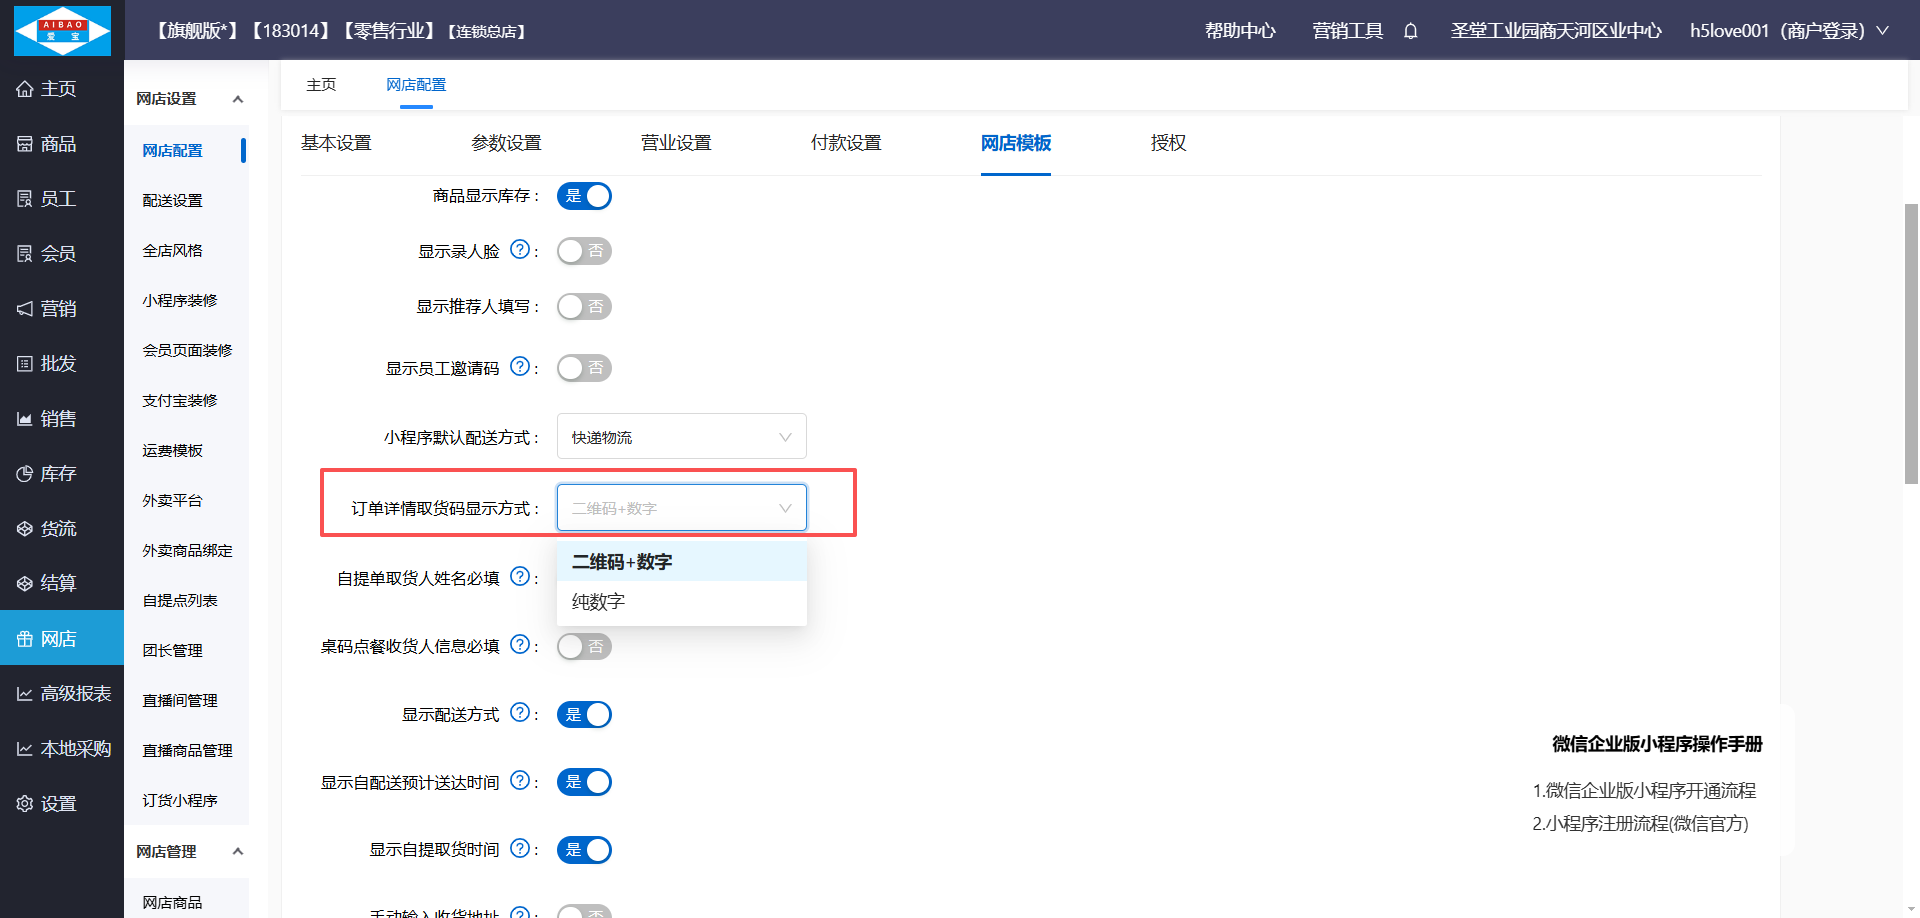
Task: Click the 订单详情取货码显示方式 select field
Action: pos(681,508)
